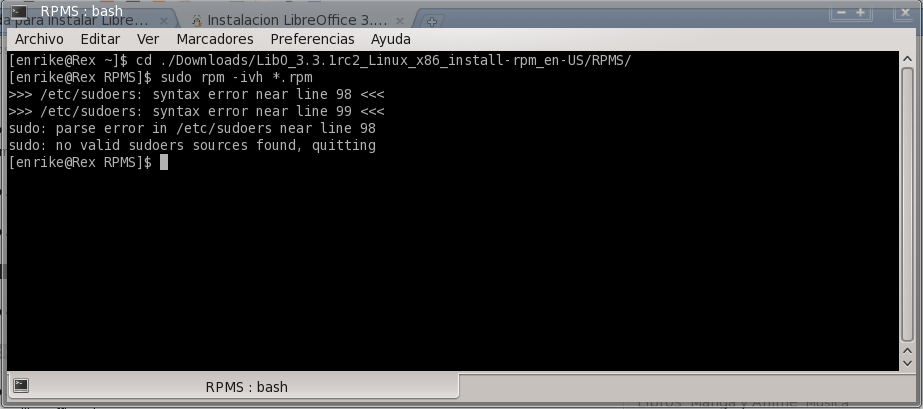Click the bottom scrollbar down arrow
The height and width of the screenshot is (409, 923).
pos(908,363)
